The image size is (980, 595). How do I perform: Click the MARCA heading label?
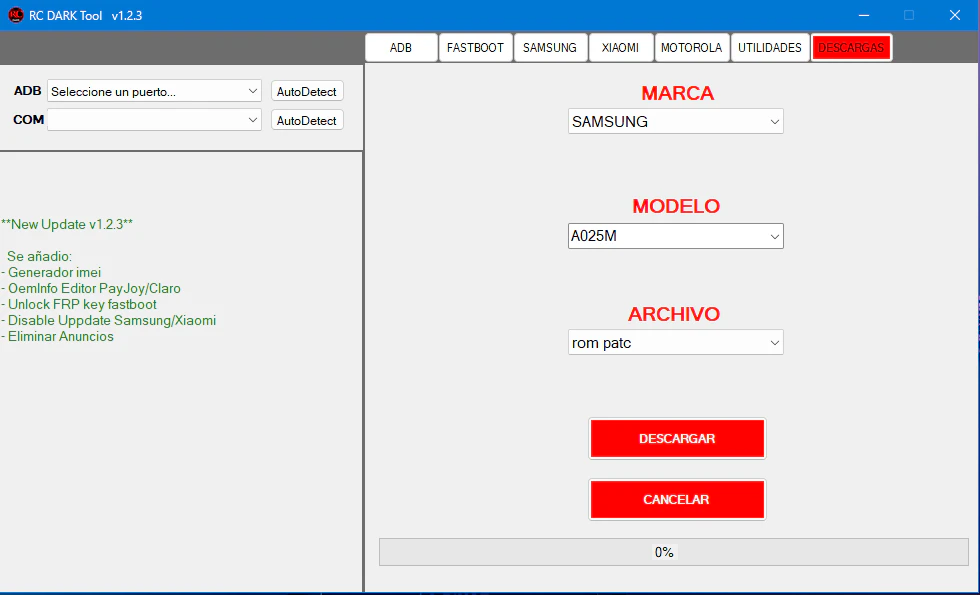click(x=678, y=93)
